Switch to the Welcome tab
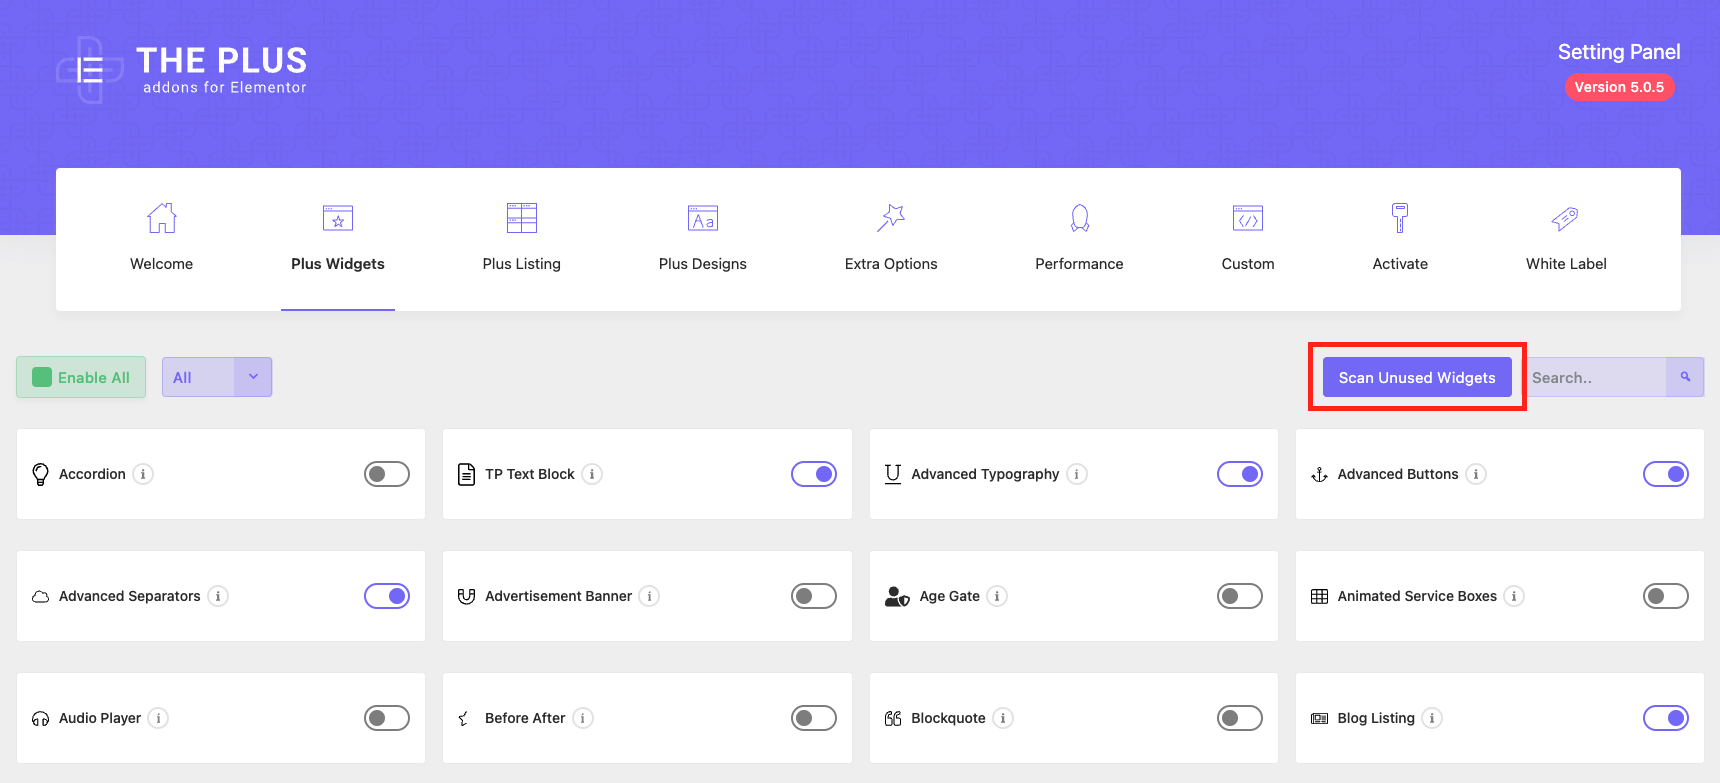Image resolution: width=1720 pixels, height=783 pixels. [162, 240]
